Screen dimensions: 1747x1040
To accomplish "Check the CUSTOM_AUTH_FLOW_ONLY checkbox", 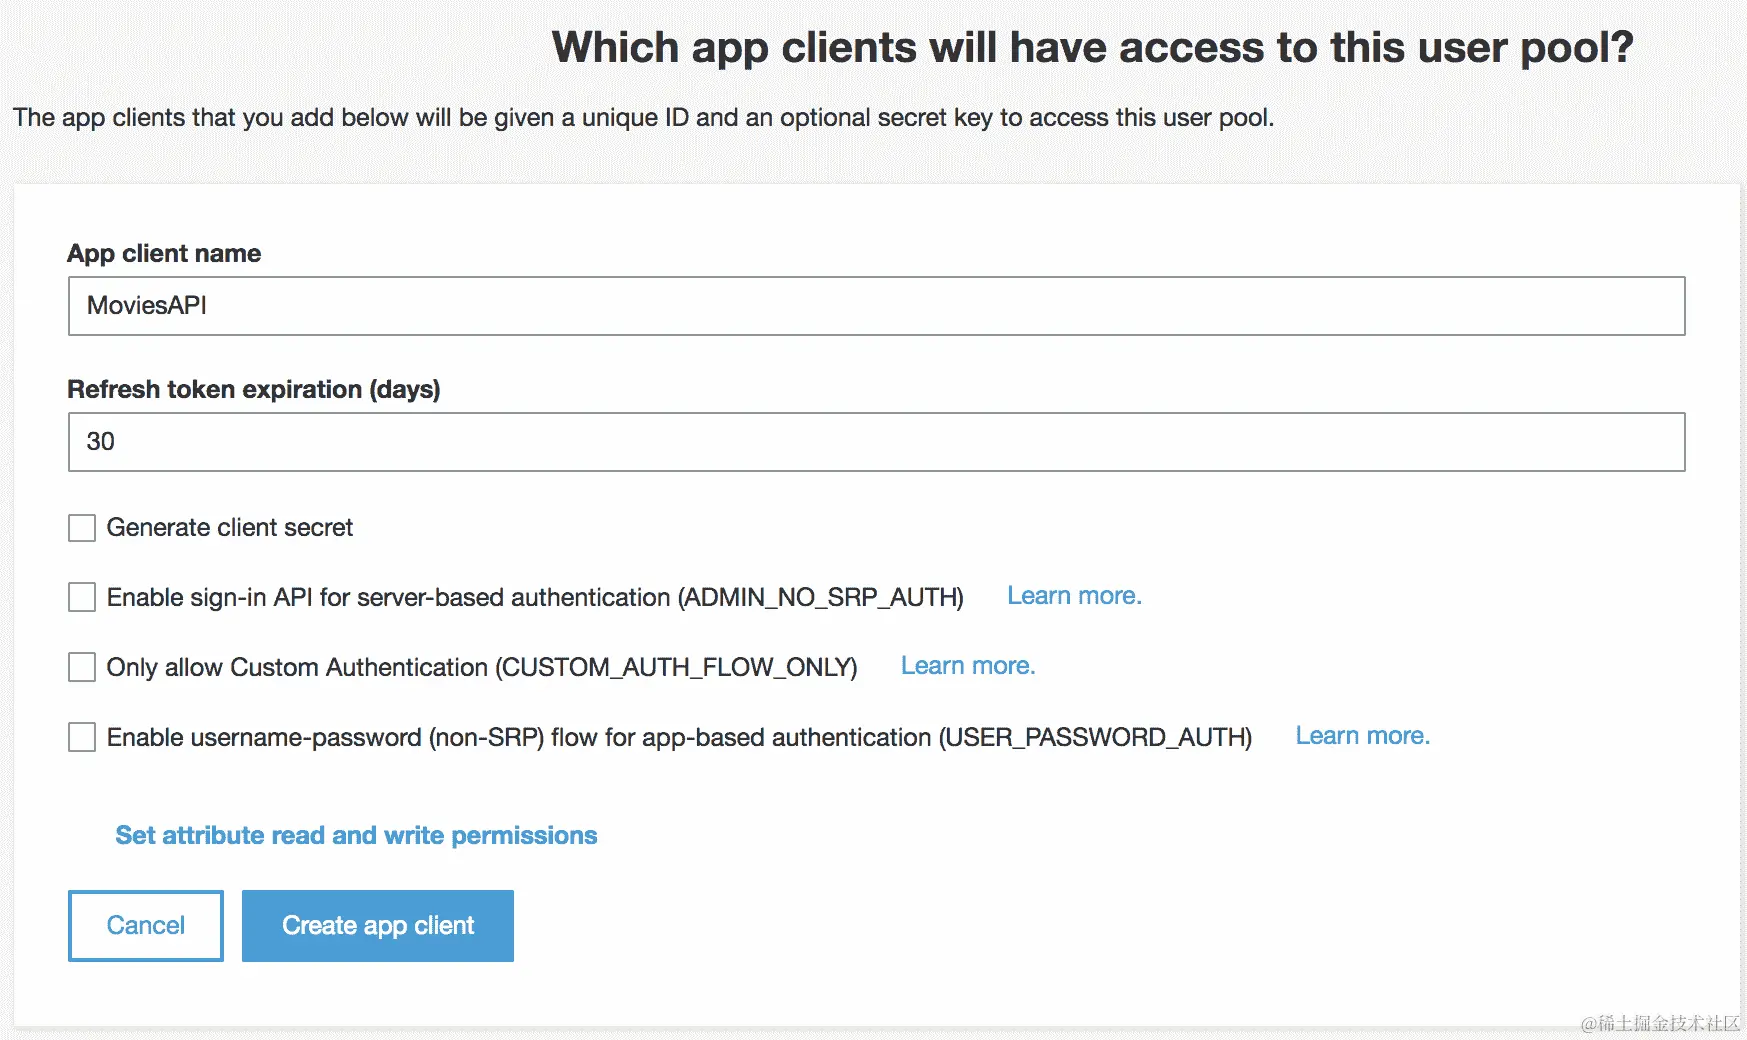I will point(82,667).
